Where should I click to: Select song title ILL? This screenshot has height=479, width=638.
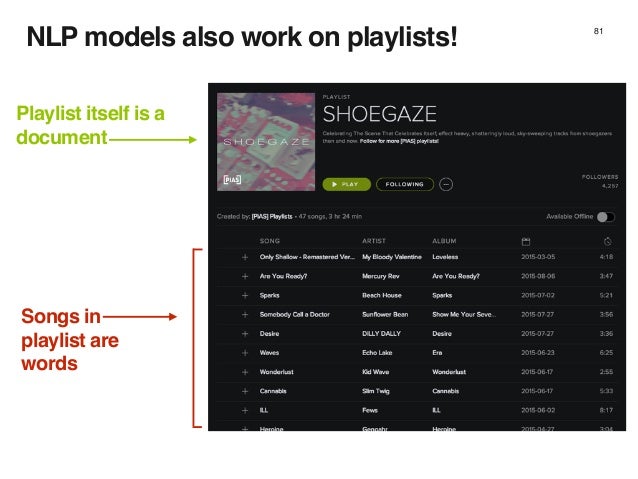coord(264,410)
